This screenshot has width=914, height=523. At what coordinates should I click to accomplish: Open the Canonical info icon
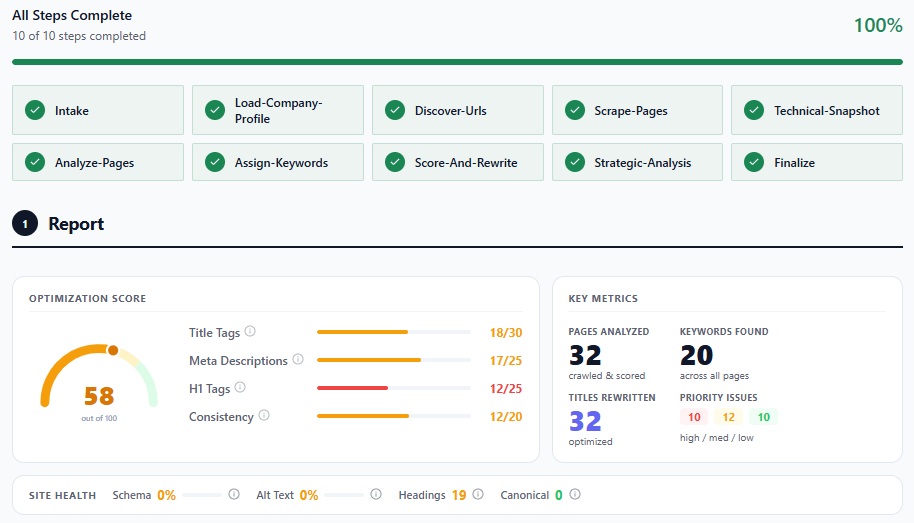(x=575, y=494)
